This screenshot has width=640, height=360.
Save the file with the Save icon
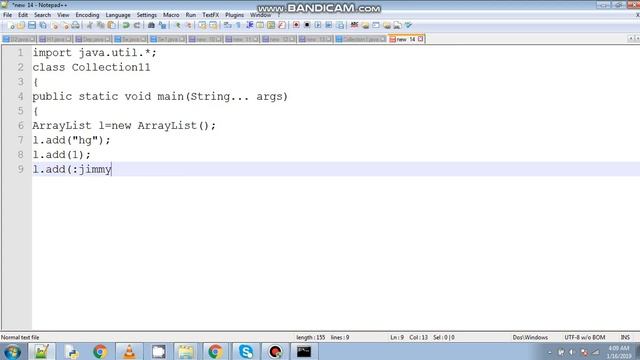pos(32,25)
